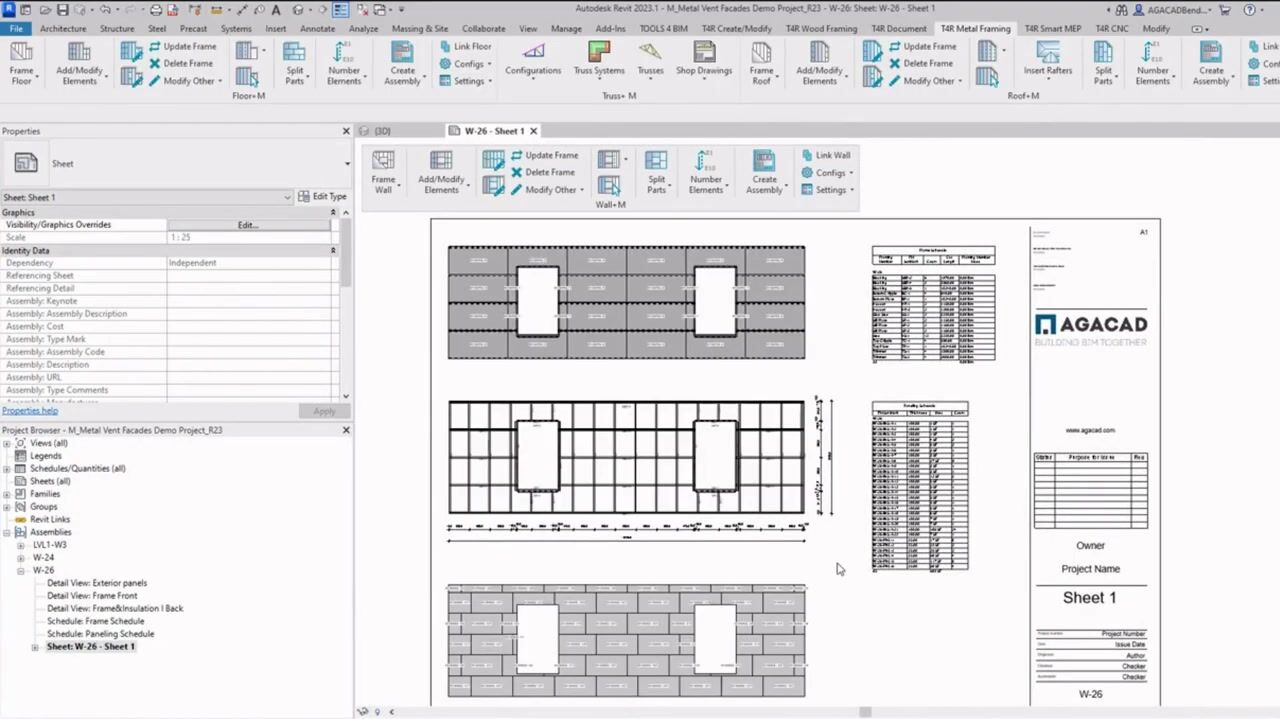
Task: Click Link Wall in floating toolbar
Action: click(x=826, y=155)
